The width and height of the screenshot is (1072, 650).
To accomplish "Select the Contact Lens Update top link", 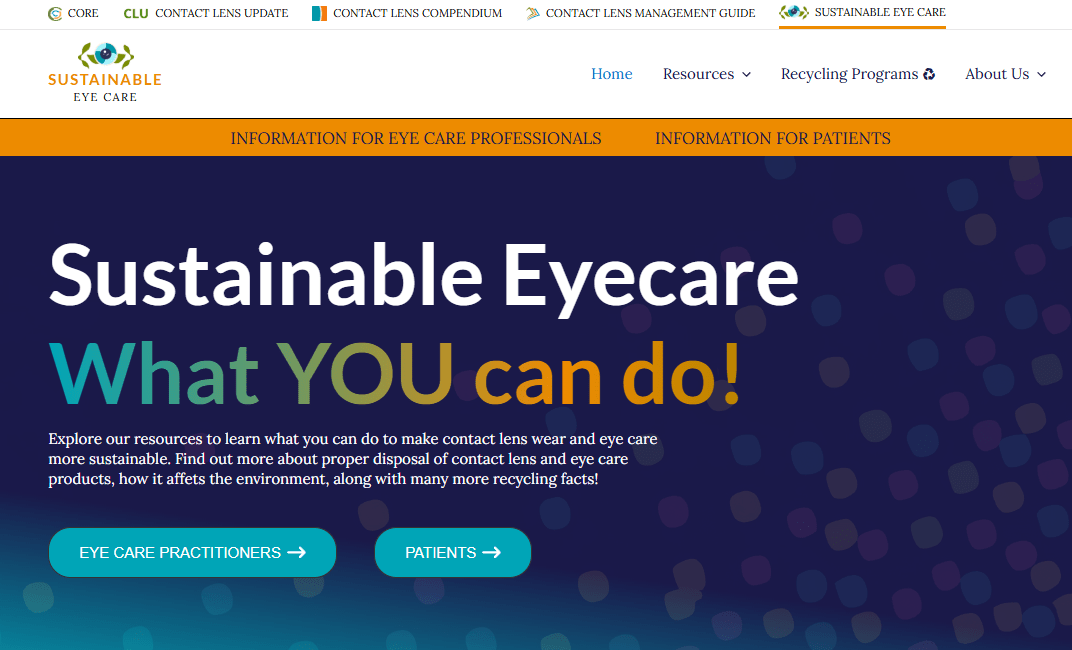I will [221, 14].
